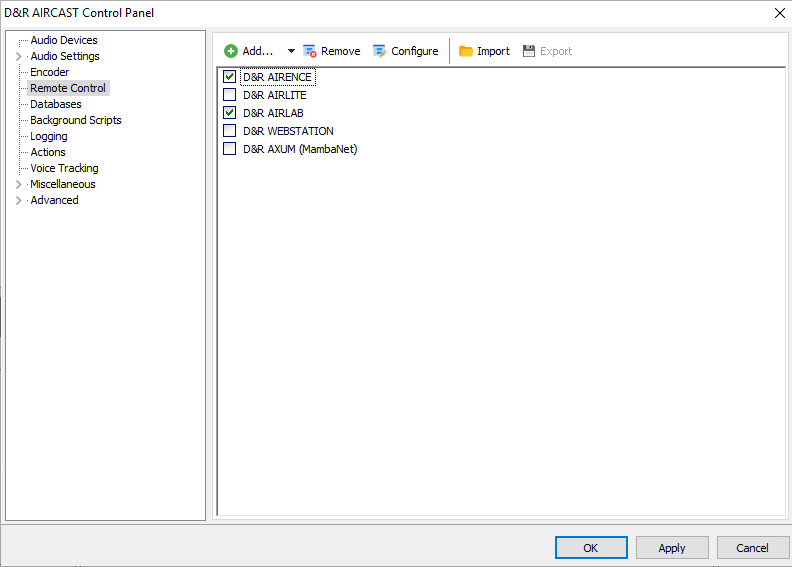Expand the Advanced tree node

pos(19,200)
